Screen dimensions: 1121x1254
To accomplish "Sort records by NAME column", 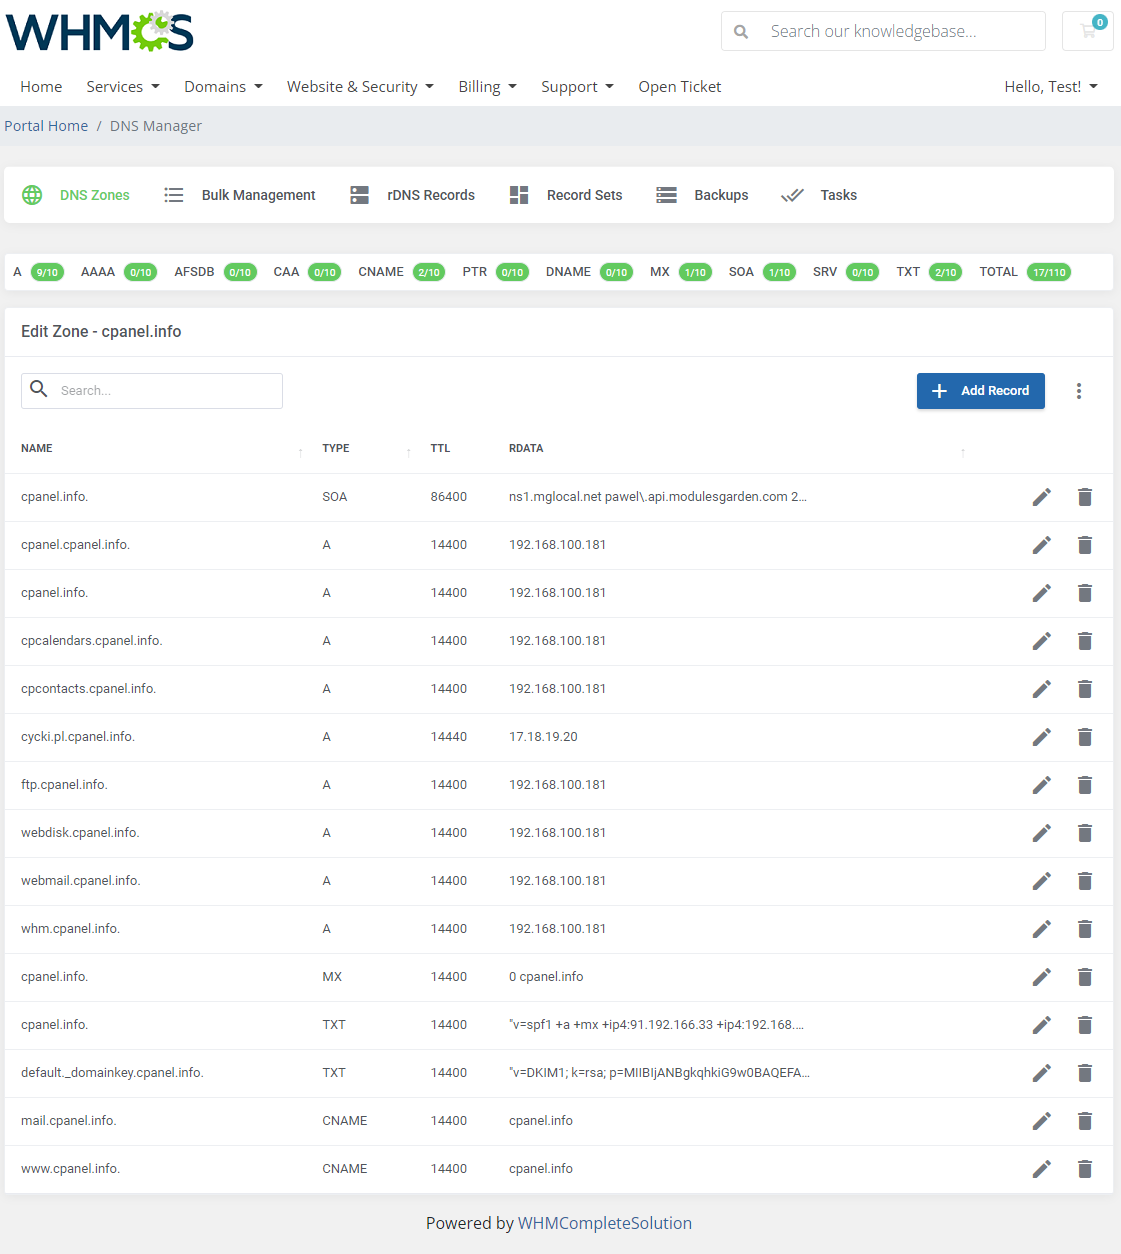I will 37,448.
